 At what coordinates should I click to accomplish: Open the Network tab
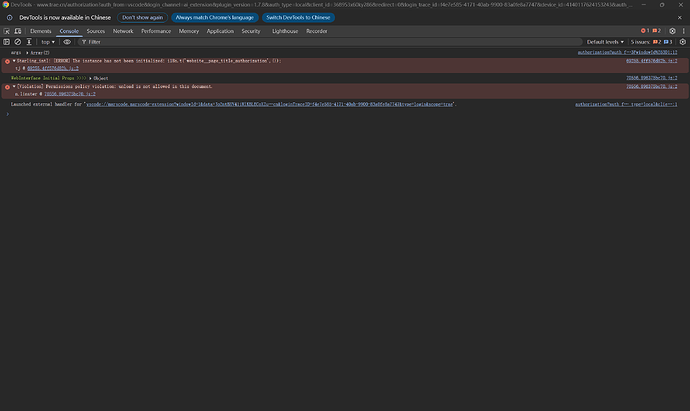[x=123, y=31]
